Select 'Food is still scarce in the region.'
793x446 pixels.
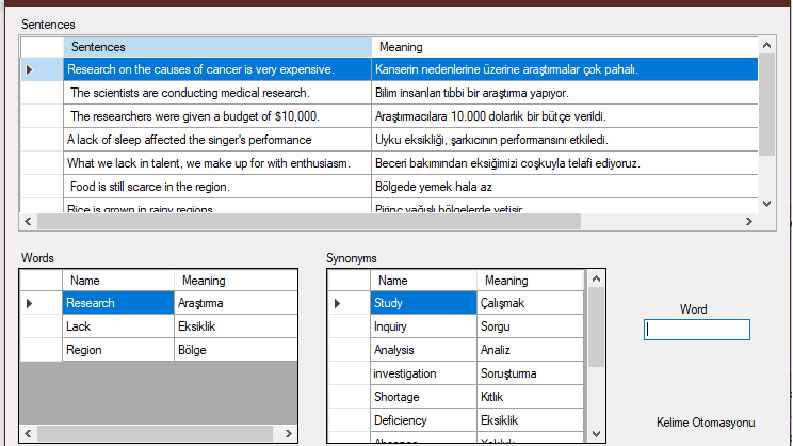[217, 187]
